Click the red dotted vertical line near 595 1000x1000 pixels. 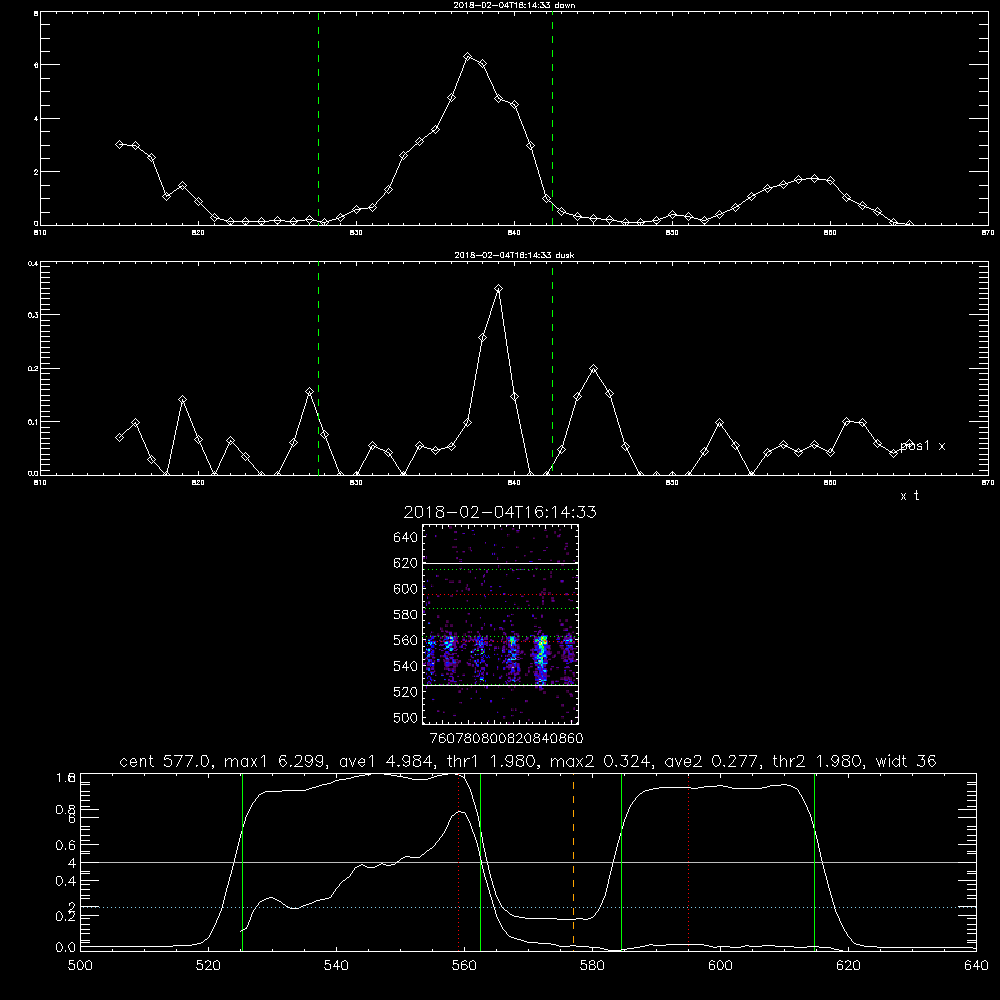tap(689, 860)
